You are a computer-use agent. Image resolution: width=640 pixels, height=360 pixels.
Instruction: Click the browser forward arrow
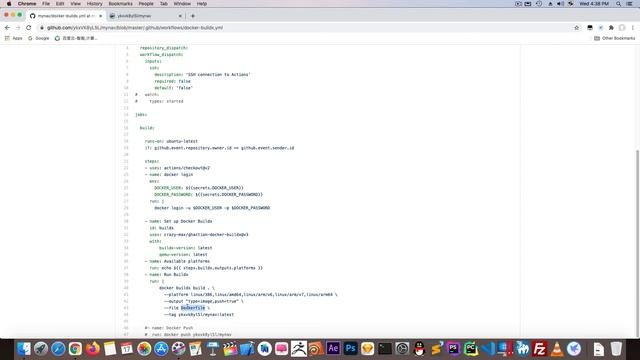pyautogui.click(x=18, y=28)
